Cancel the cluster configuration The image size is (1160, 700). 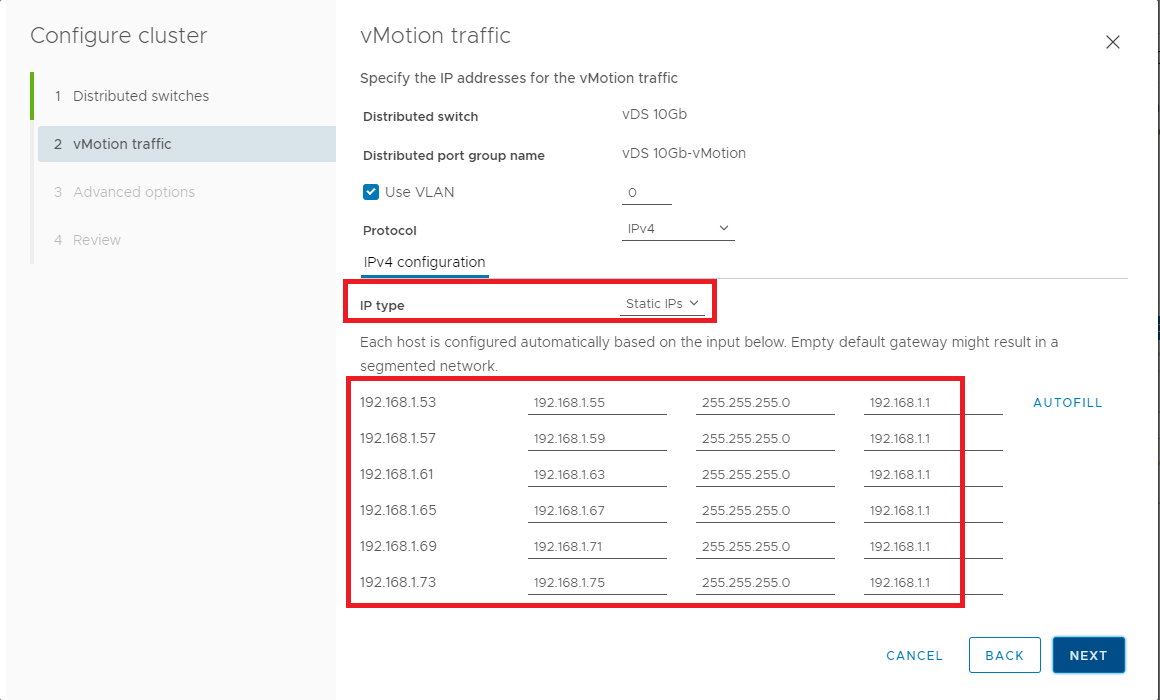pos(914,656)
